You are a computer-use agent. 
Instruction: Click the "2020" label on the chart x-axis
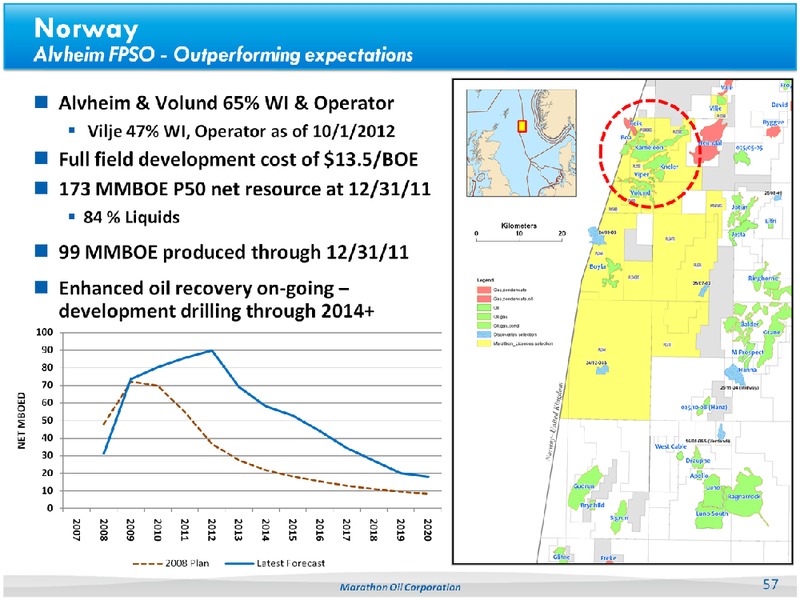[x=428, y=530]
